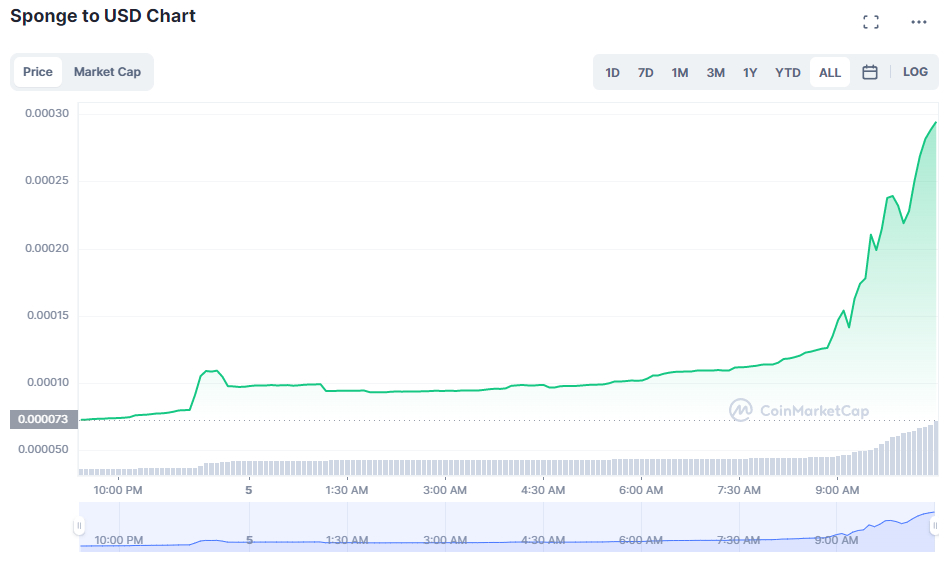The image size is (951, 563).
Task: Open the three-dot more options menu
Action: pos(918,22)
